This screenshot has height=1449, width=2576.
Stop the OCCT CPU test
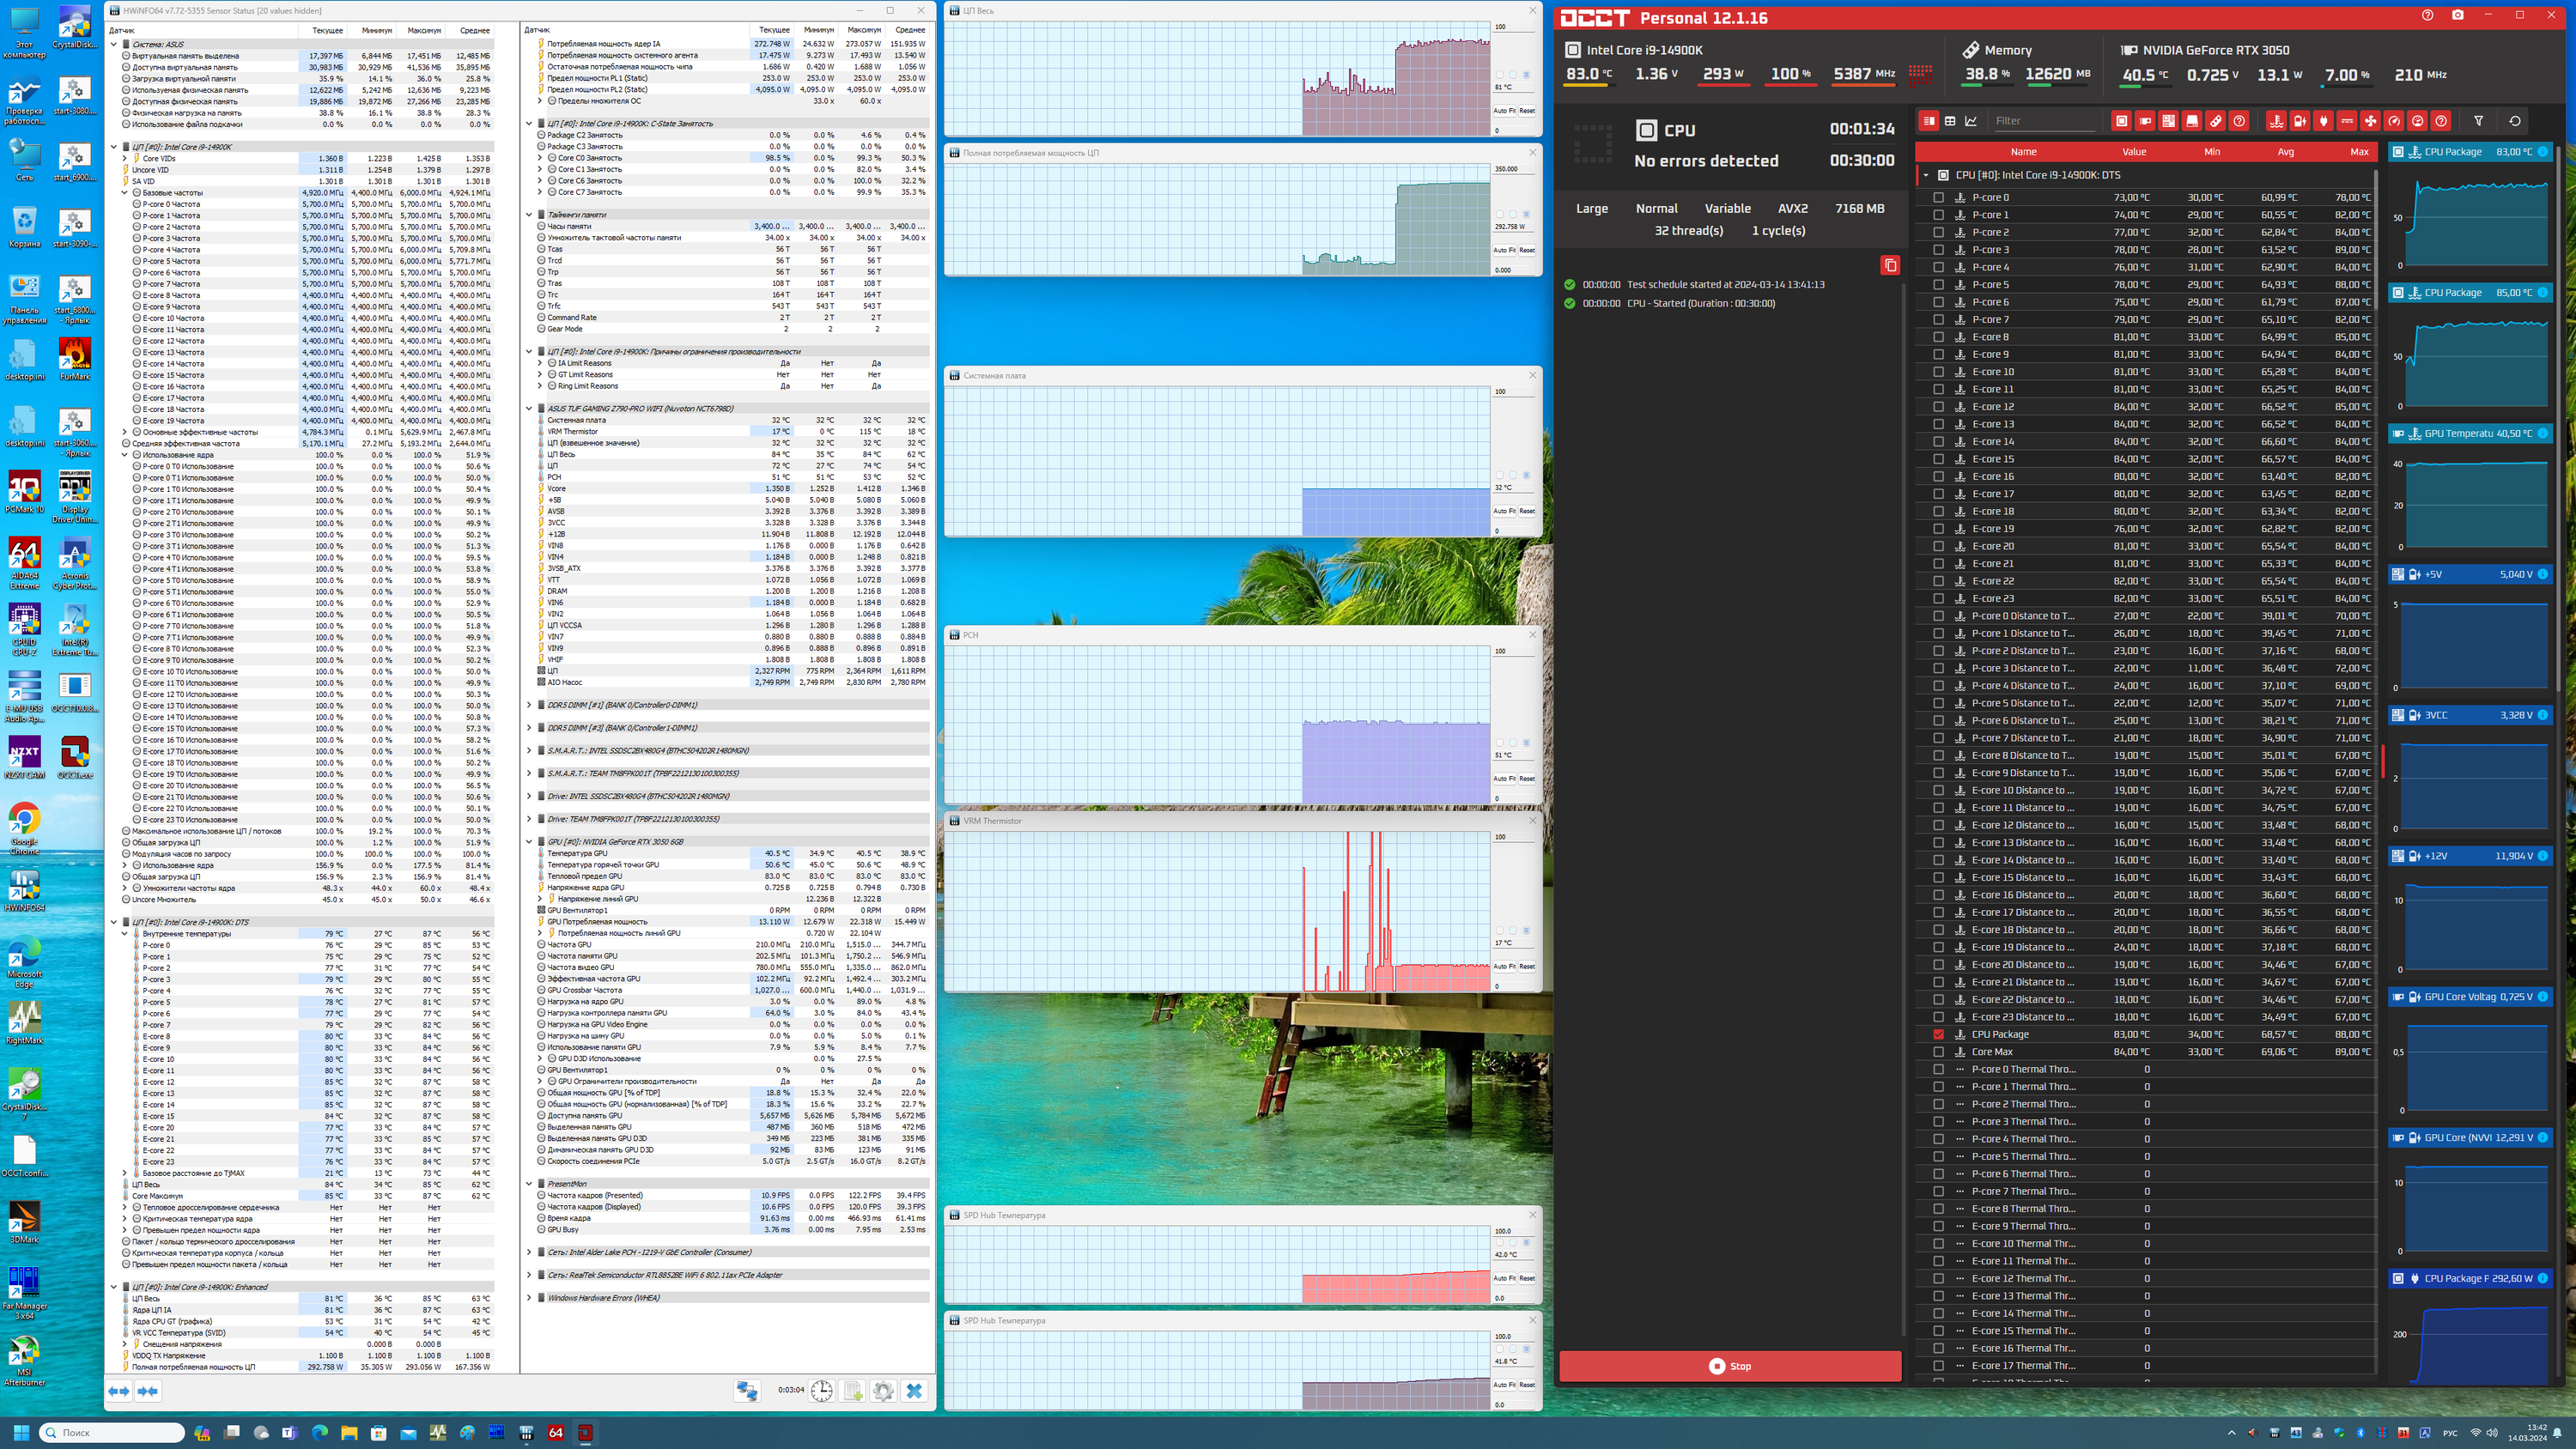point(1729,1366)
